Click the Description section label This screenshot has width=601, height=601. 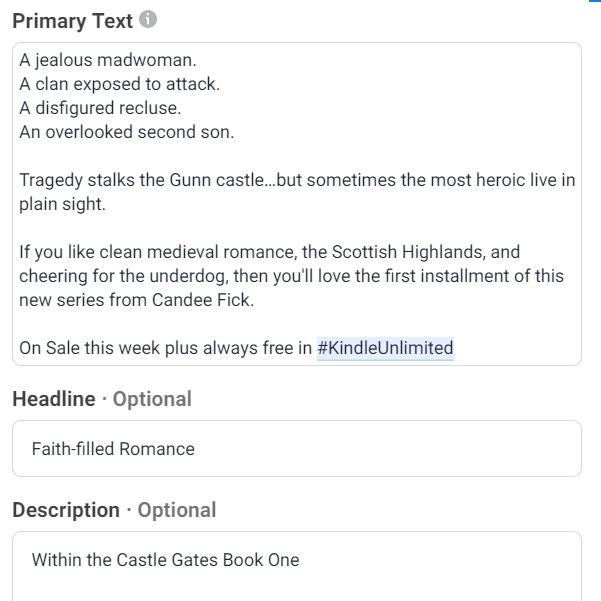(x=66, y=510)
